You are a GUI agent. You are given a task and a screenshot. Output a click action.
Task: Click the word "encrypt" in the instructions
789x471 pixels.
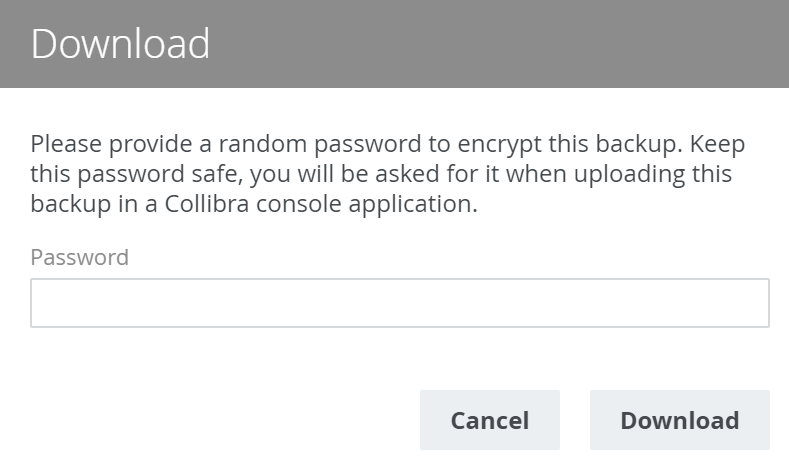click(x=474, y=144)
